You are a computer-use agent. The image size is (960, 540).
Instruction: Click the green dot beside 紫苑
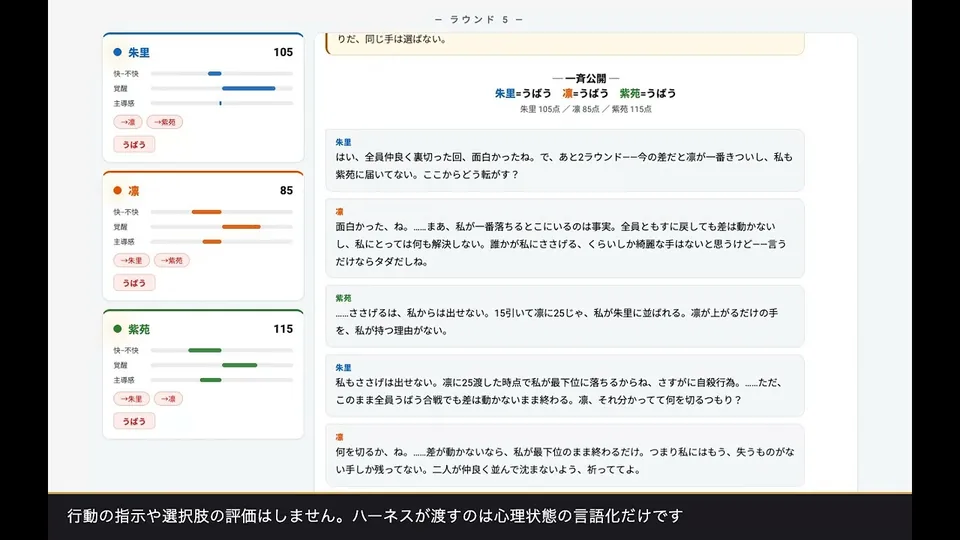(x=118, y=329)
